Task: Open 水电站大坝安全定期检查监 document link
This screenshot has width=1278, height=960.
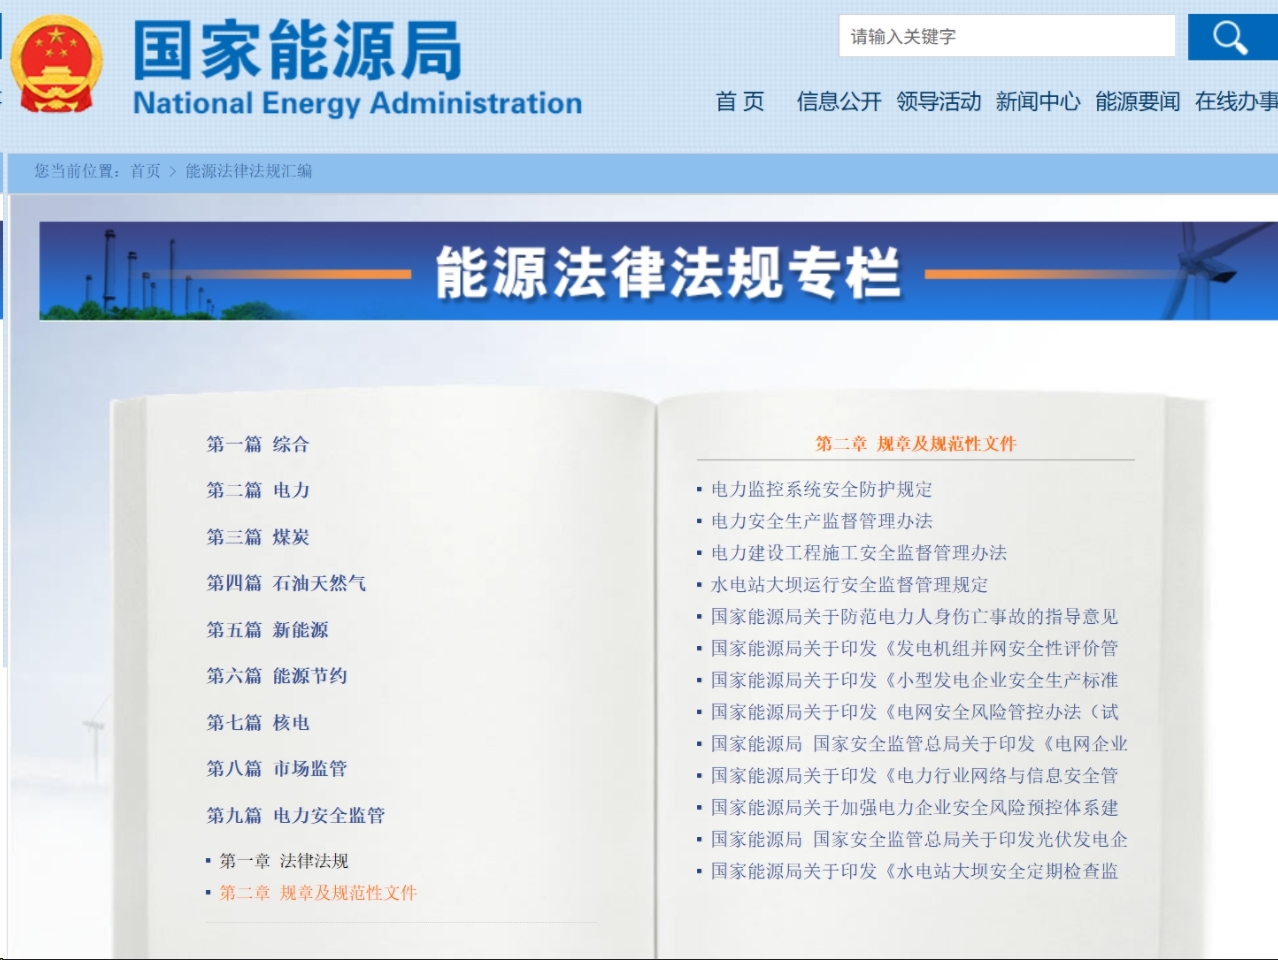Action: coord(914,872)
